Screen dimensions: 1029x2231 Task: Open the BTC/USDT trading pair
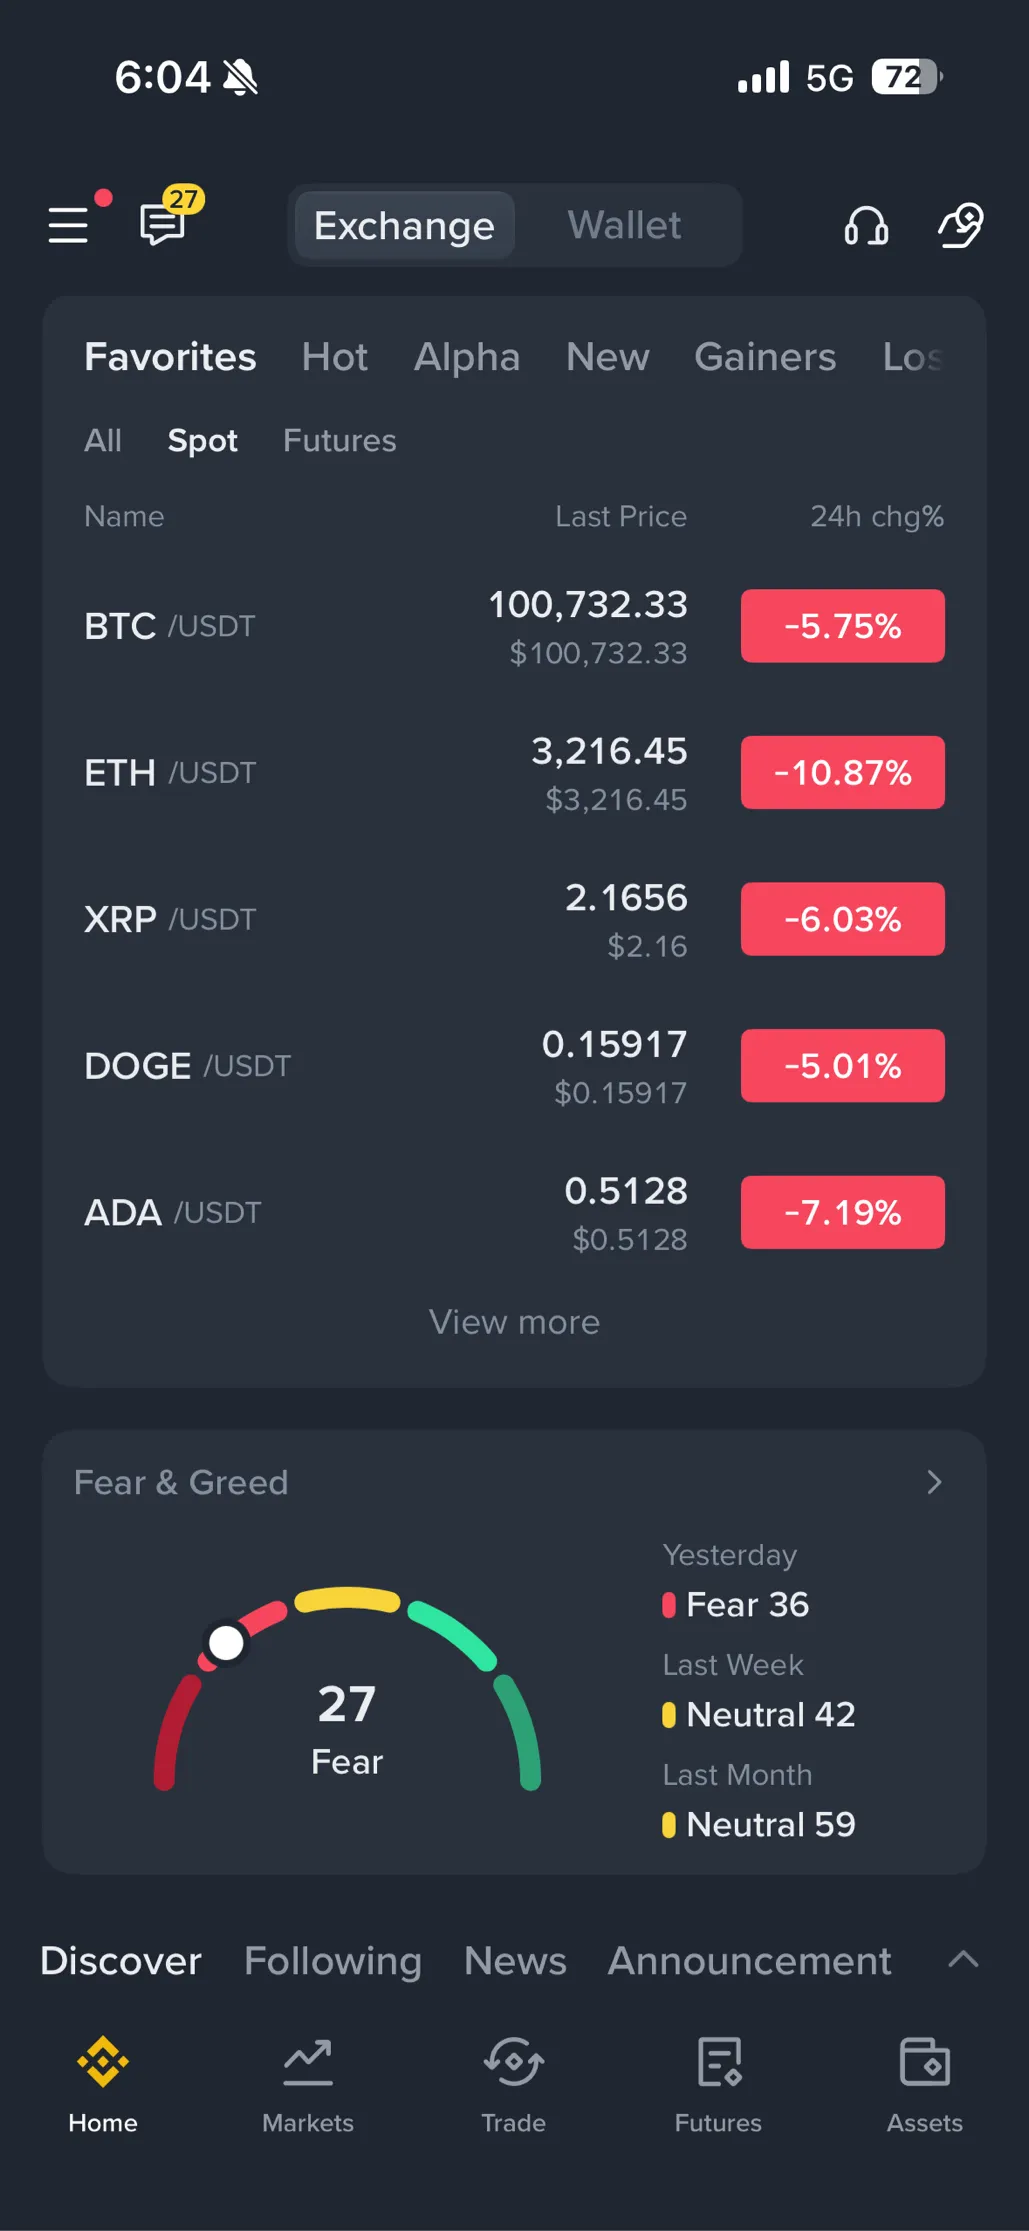tap(170, 626)
